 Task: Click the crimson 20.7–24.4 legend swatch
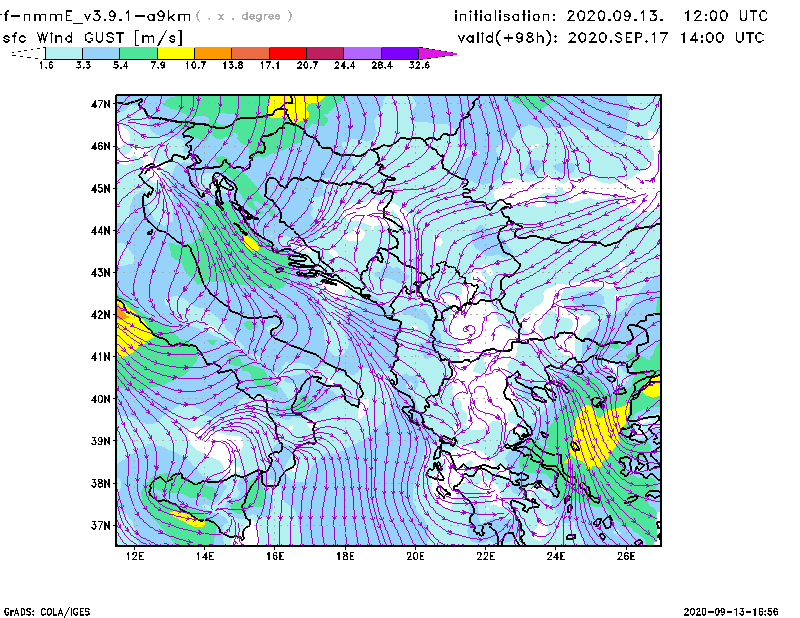pos(325,53)
